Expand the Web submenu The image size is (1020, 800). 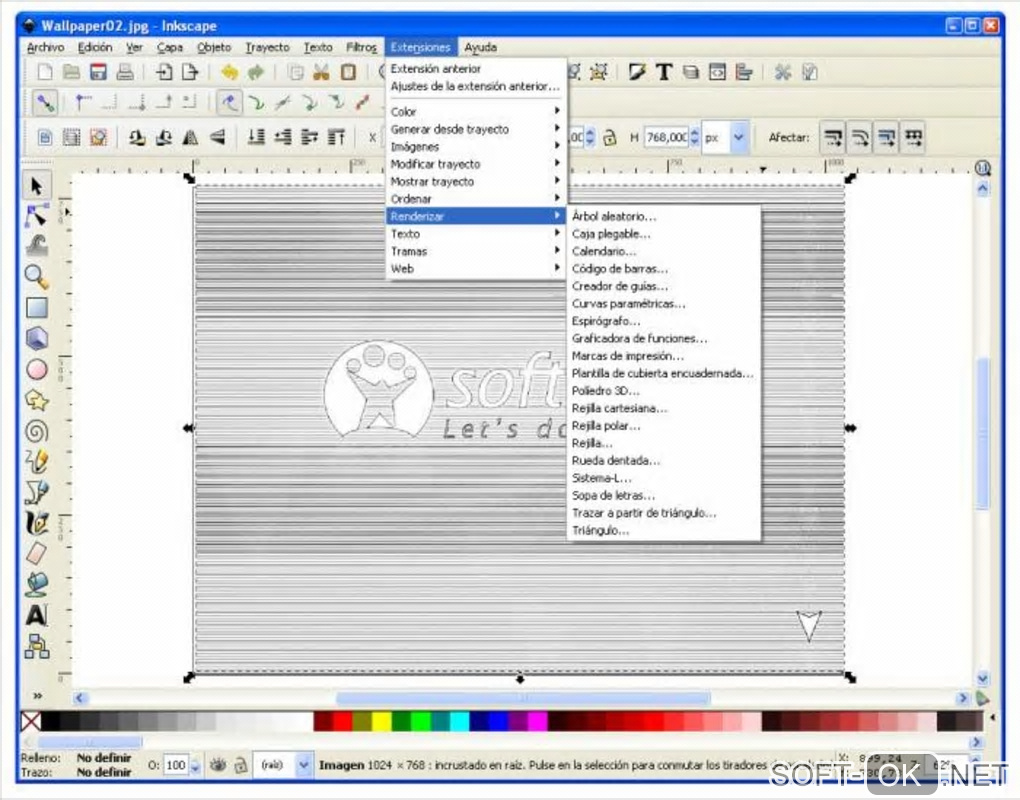475,269
